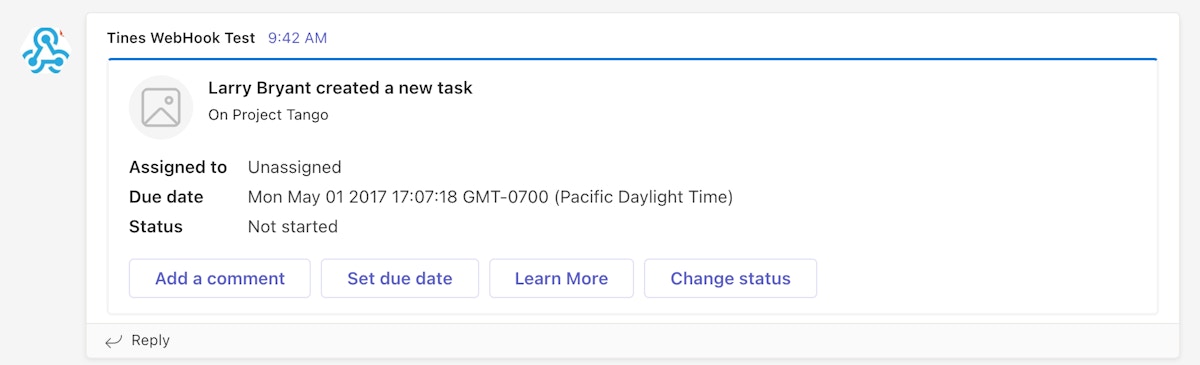Click the reply bar area
This screenshot has width=1200, height=365.
tap(633, 341)
